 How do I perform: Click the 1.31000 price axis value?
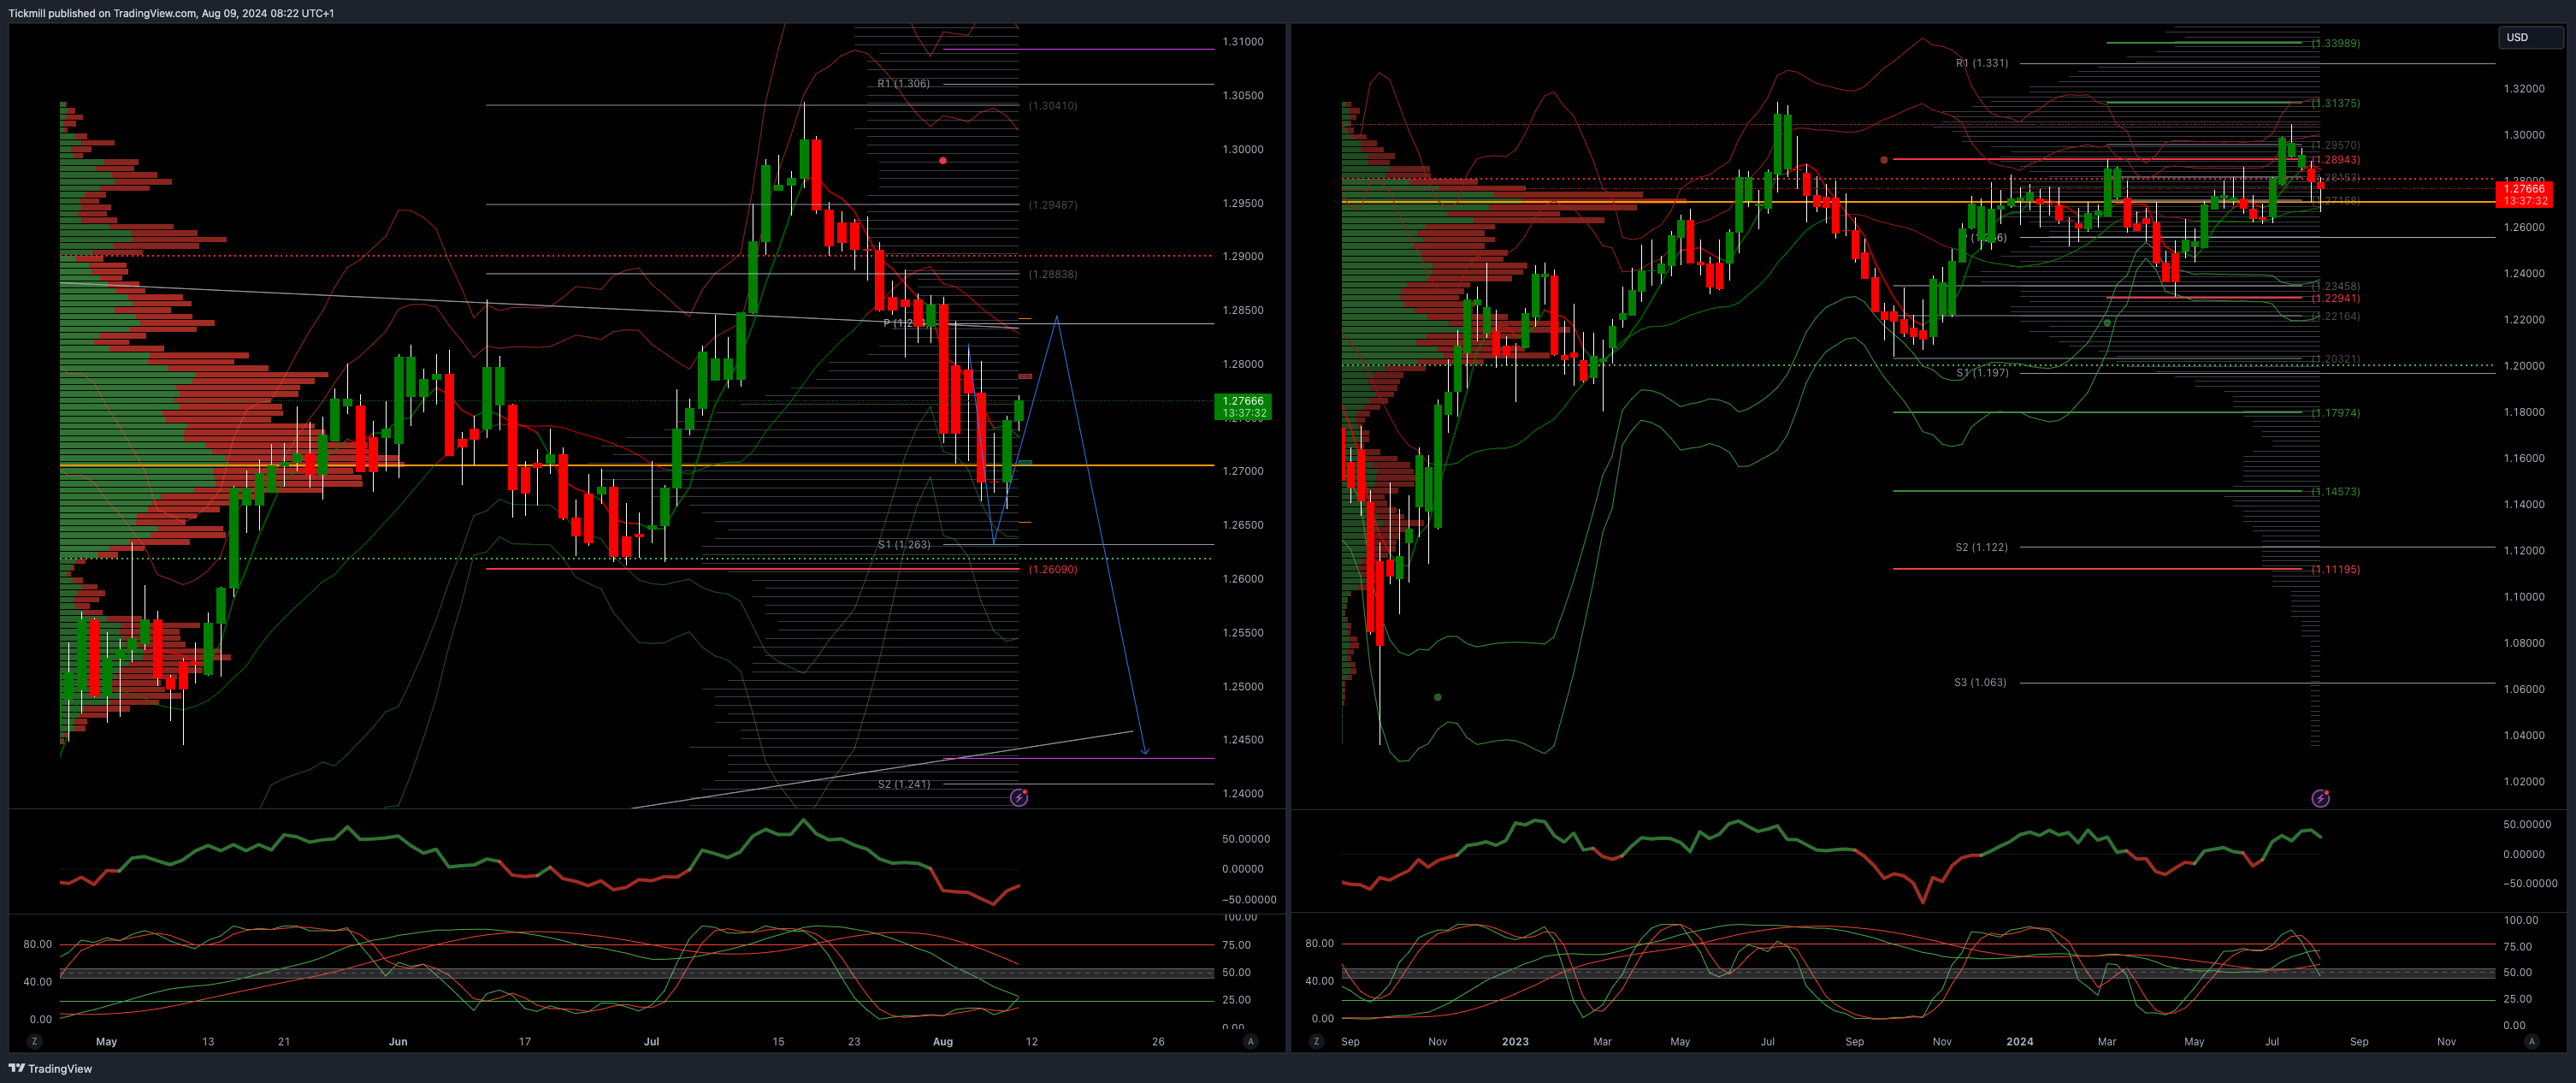(1243, 42)
